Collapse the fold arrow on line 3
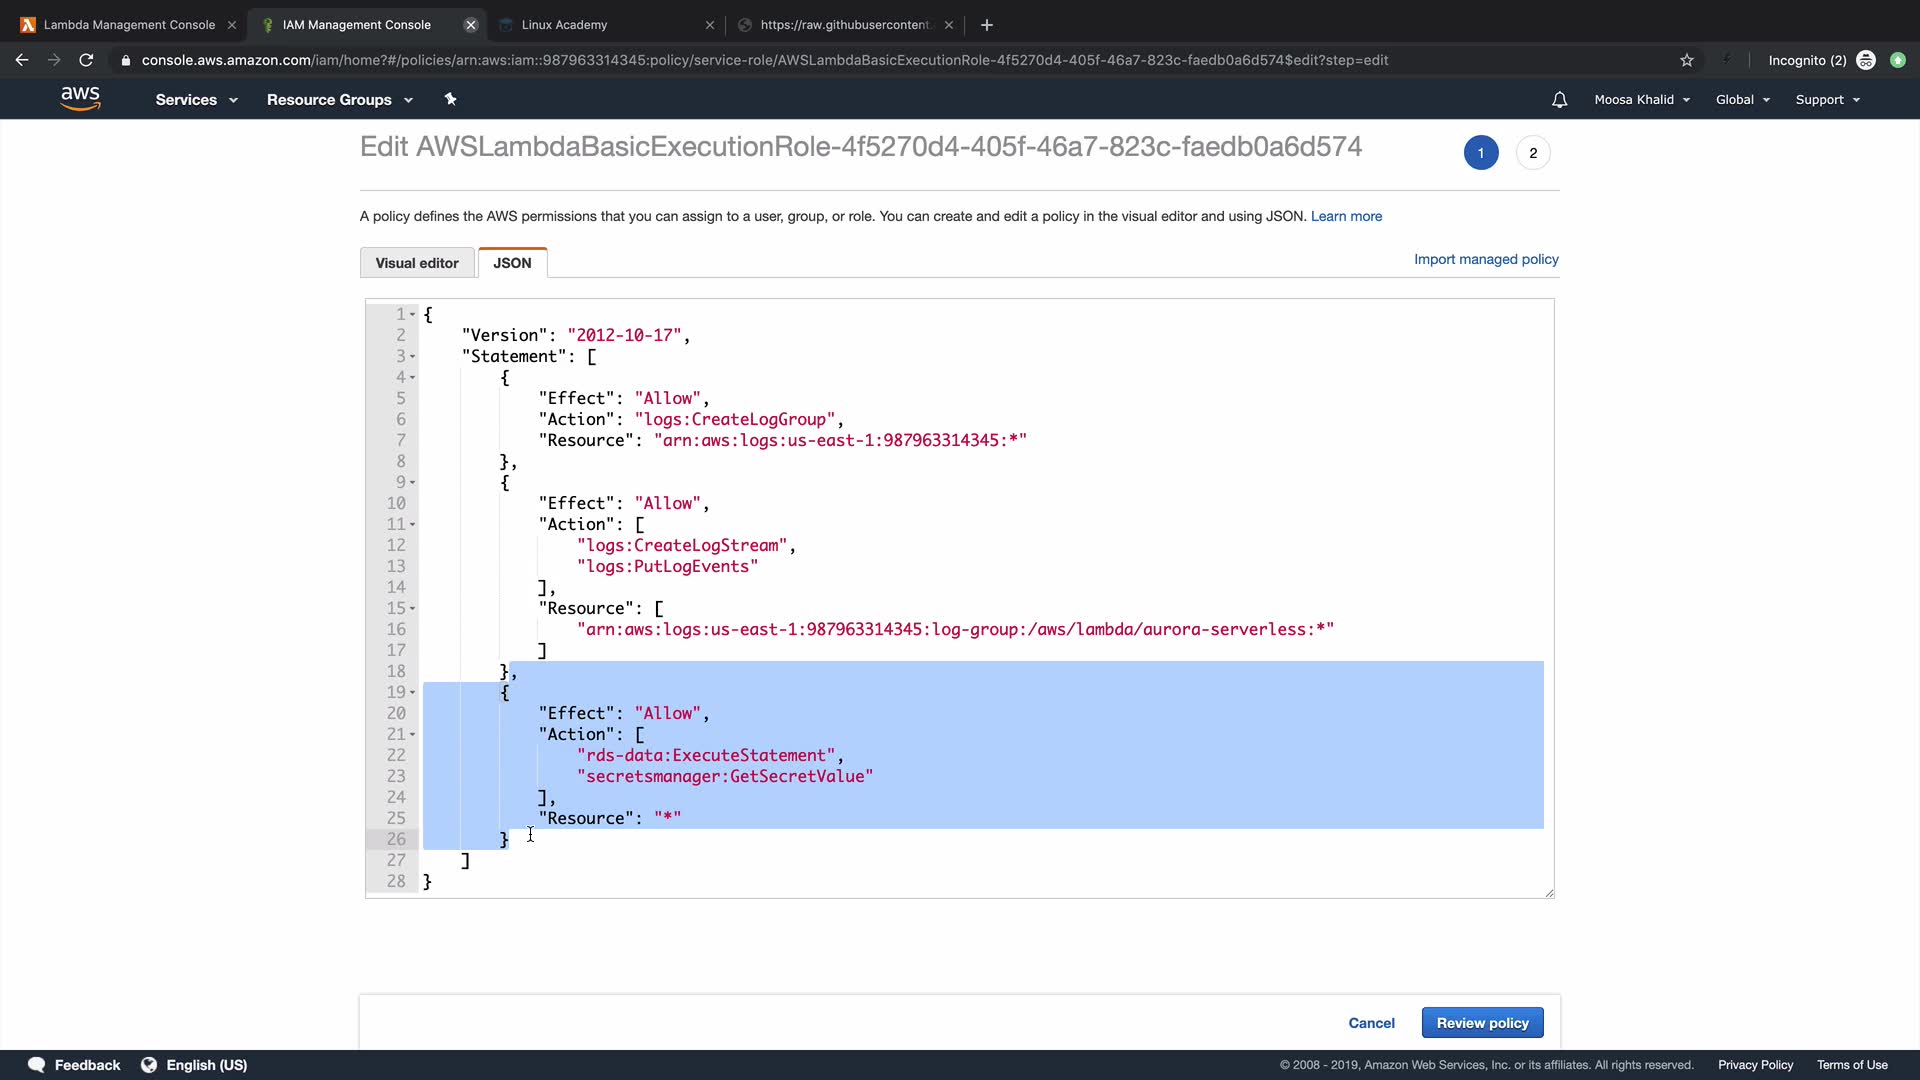Image resolution: width=1920 pixels, height=1080 pixels. pos(412,357)
